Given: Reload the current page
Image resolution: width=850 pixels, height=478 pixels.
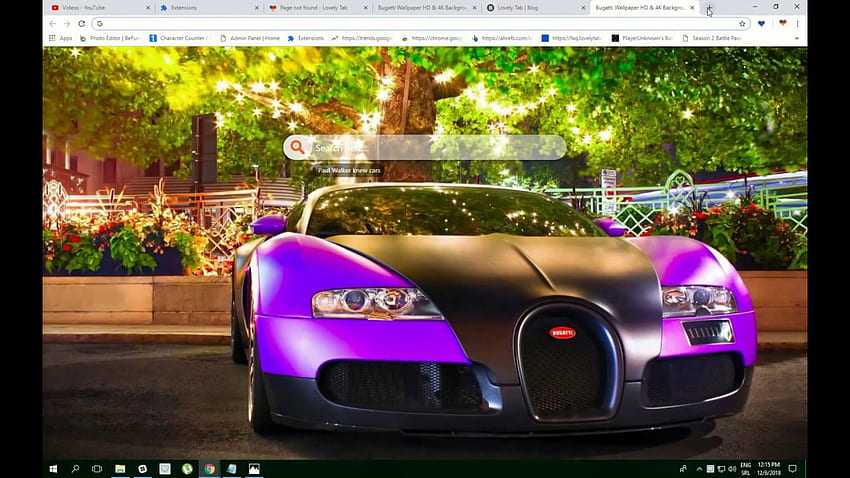Looking at the screenshot, I should [x=81, y=24].
